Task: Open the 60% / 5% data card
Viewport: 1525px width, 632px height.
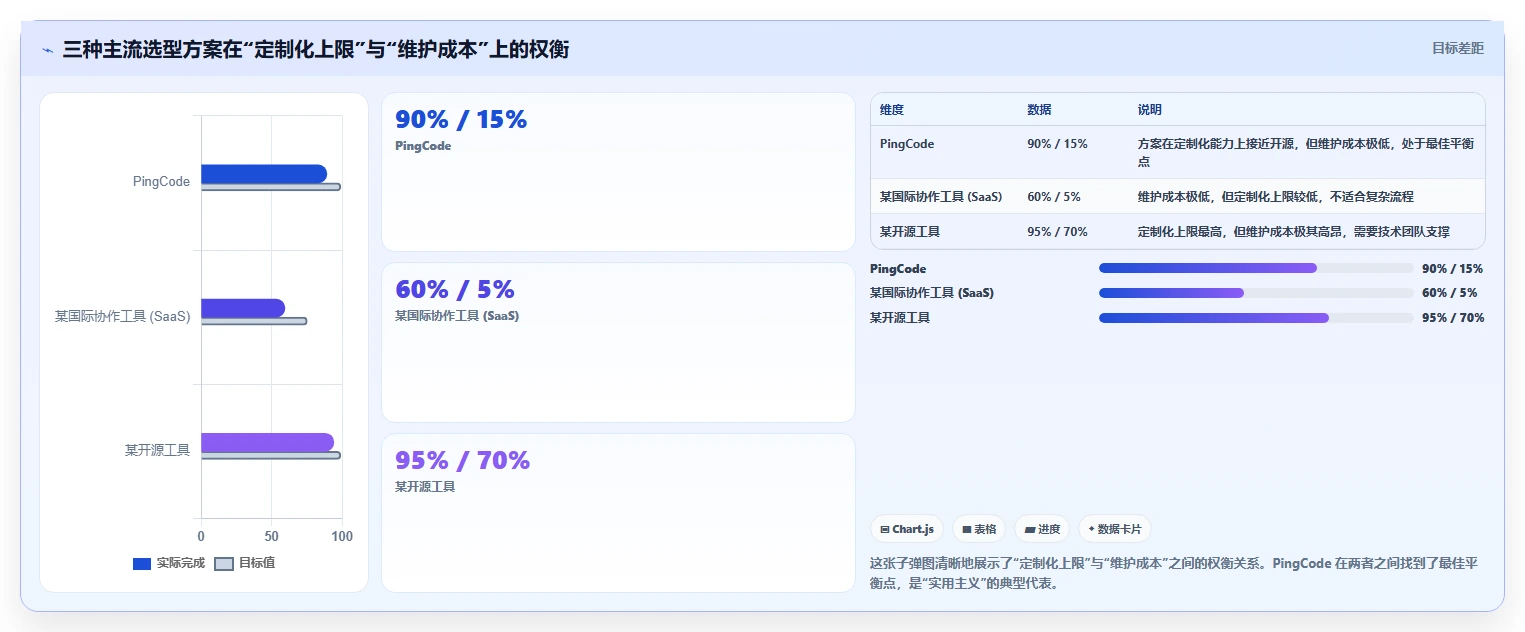Action: (x=618, y=342)
